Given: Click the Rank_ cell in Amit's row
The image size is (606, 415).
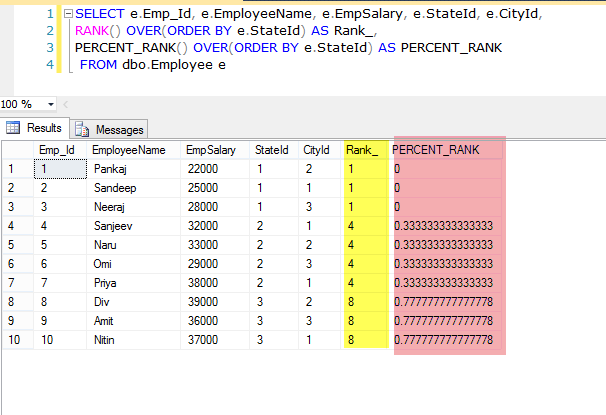Looking at the screenshot, I should click(x=365, y=321).
